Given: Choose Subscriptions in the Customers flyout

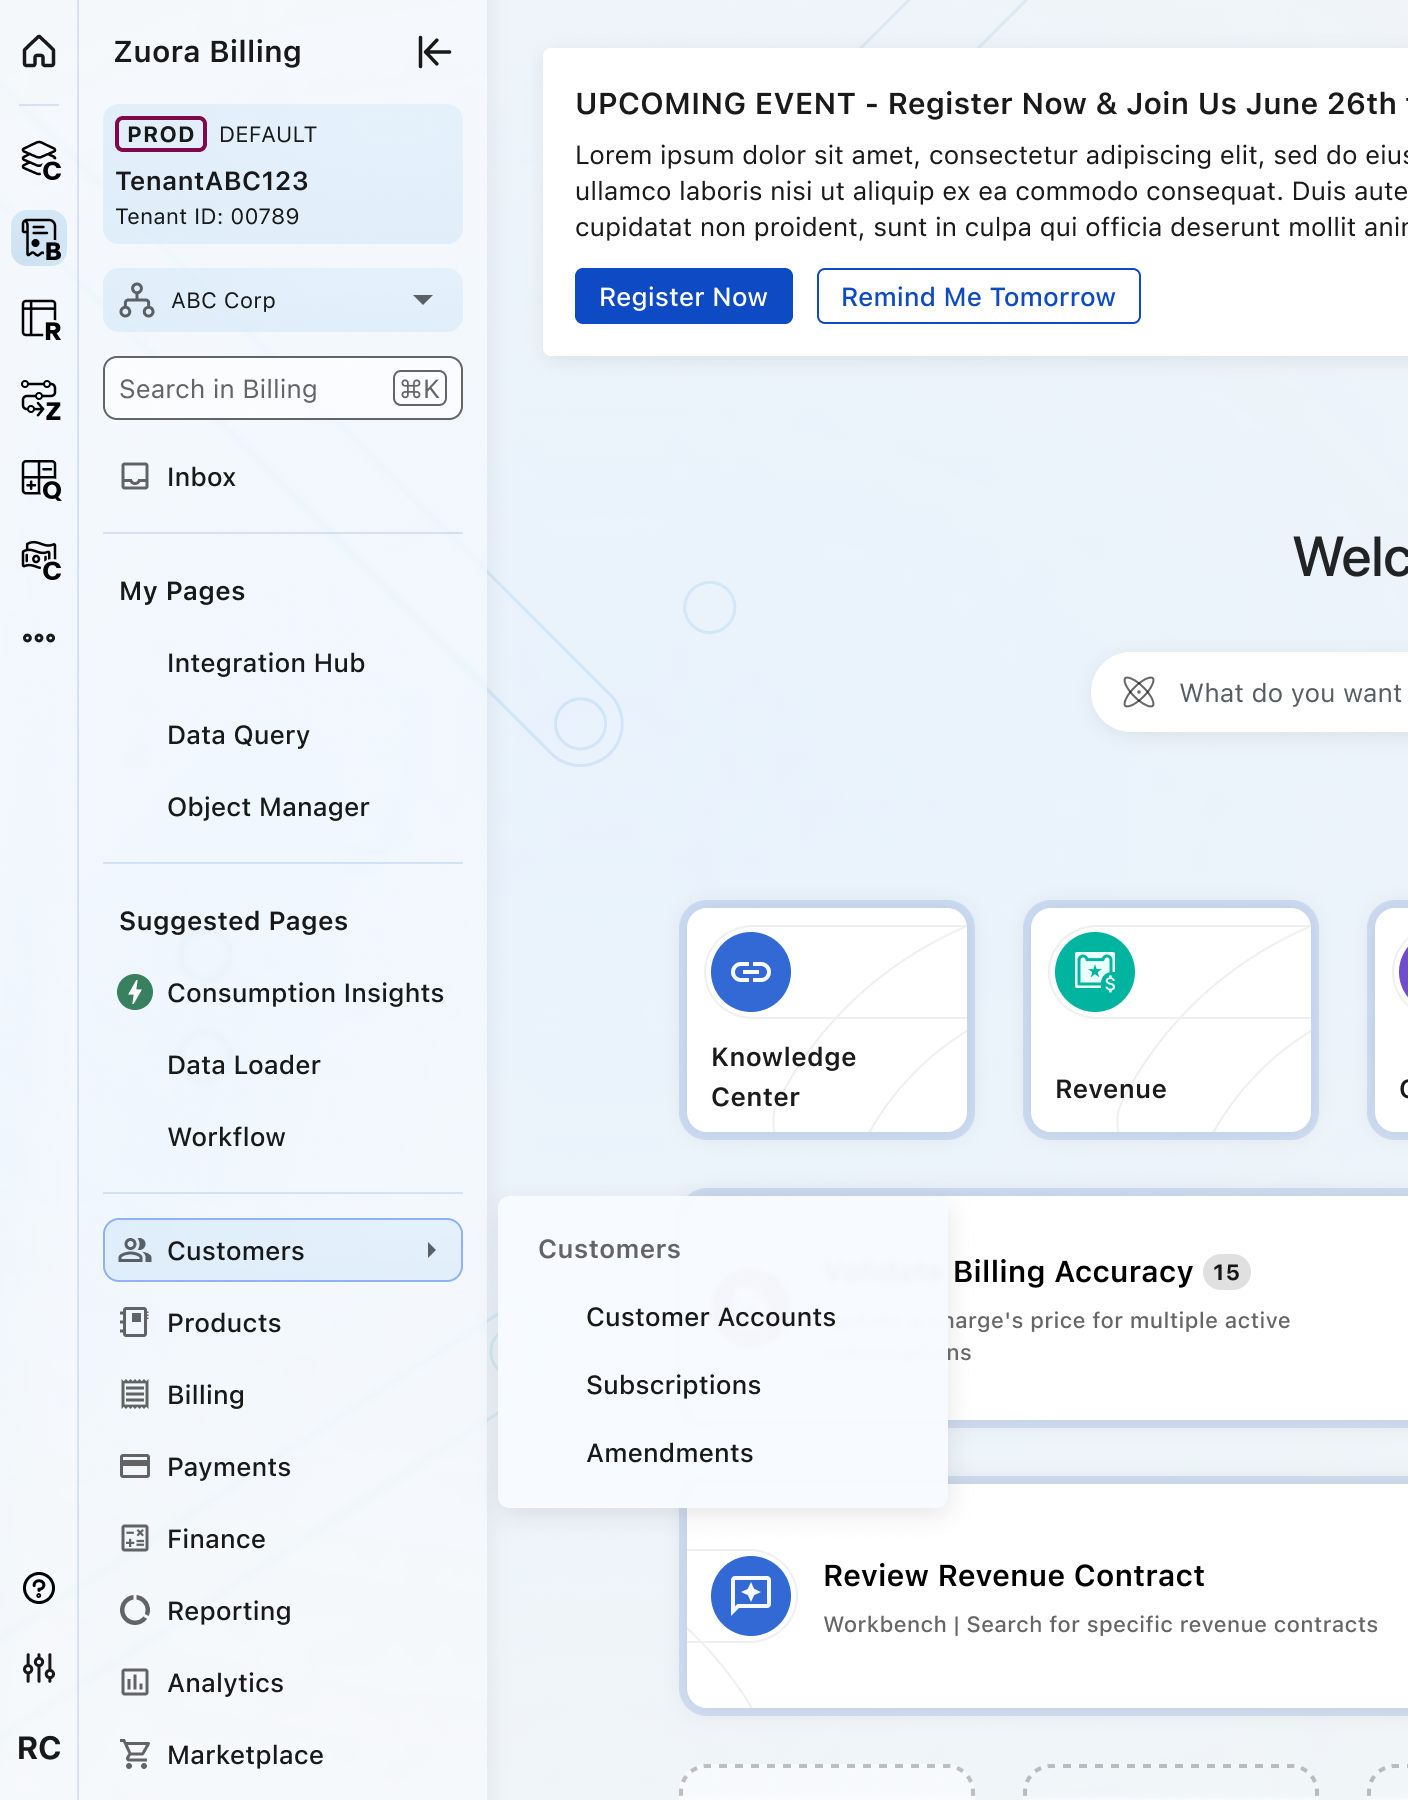Looking at the screenshot, I should 673,1385.
